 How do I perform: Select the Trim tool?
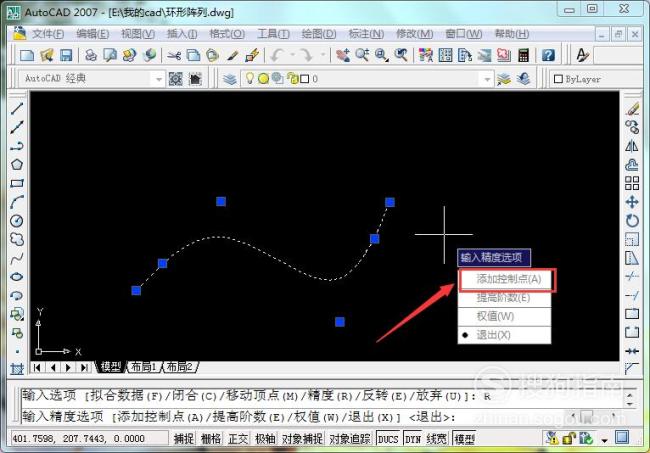click(x=632, y=277)
